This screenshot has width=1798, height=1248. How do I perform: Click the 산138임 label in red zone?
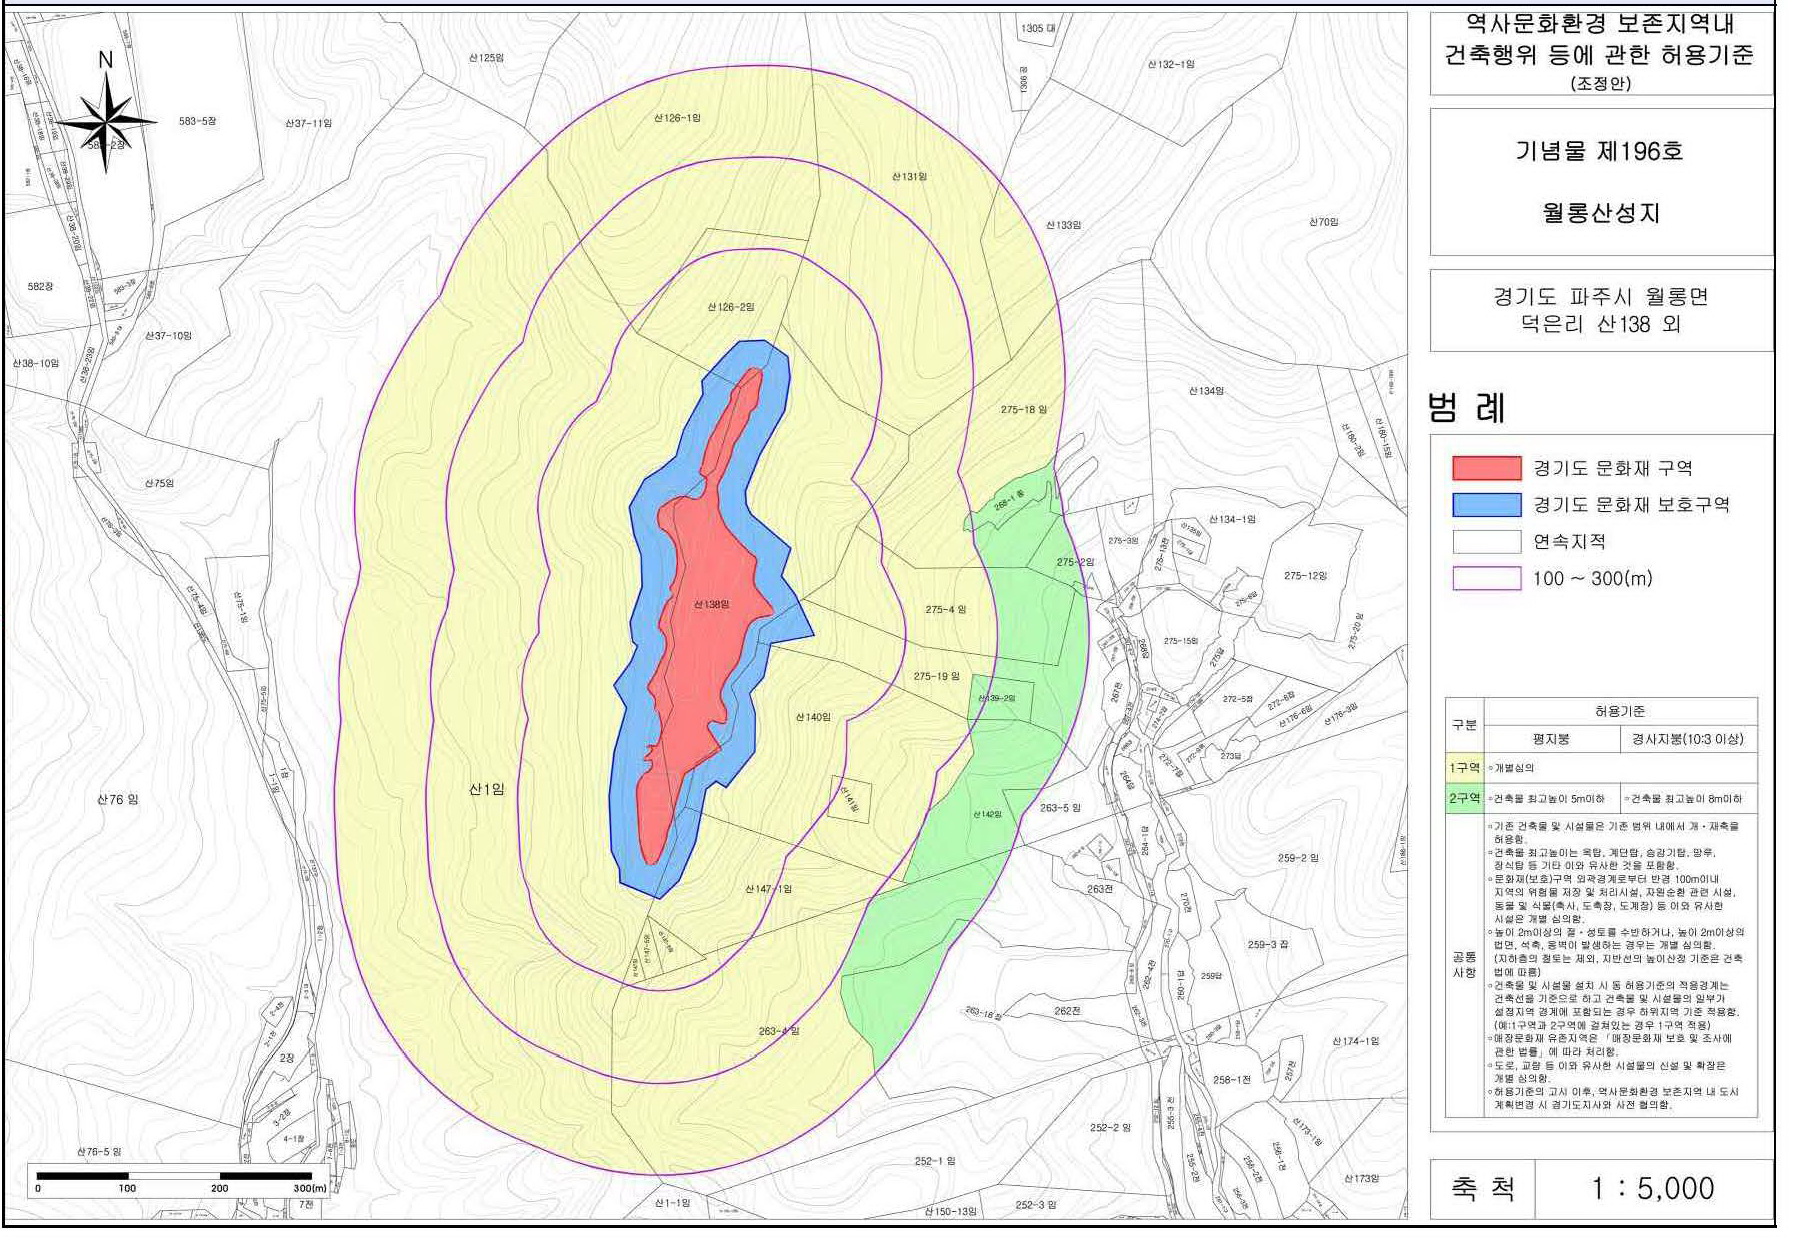[711, 605]
